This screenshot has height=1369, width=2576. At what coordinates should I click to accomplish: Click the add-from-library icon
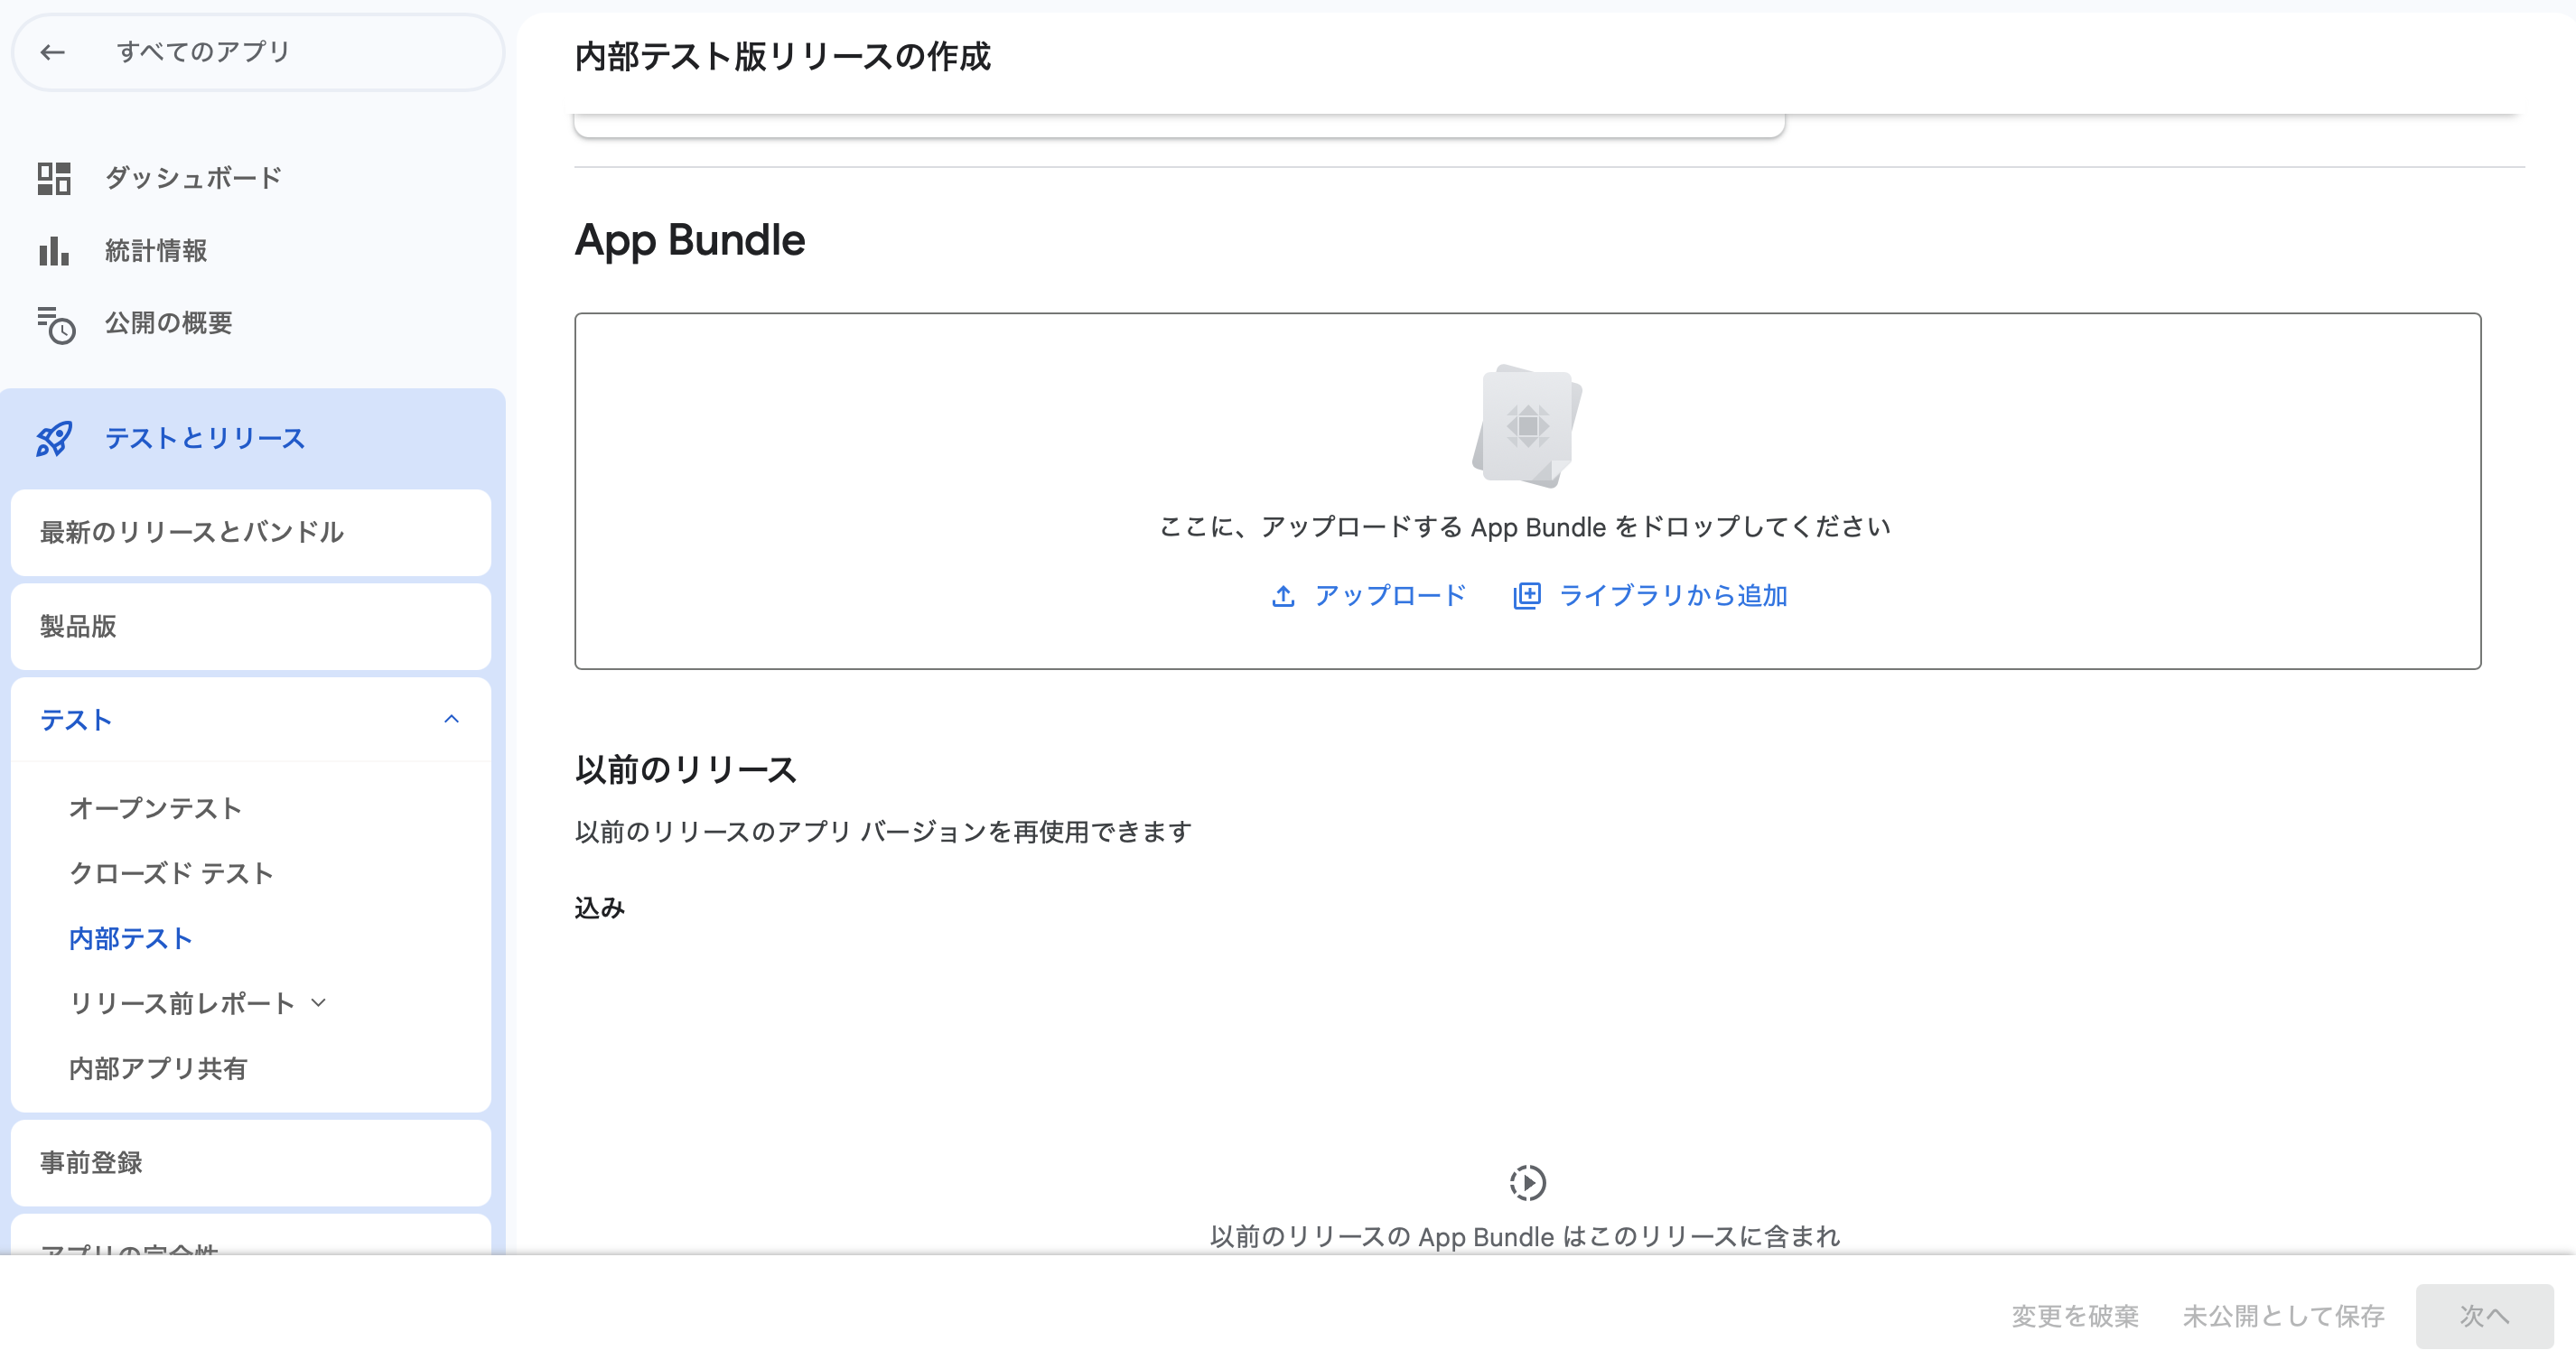click(x=1526, y=596)
